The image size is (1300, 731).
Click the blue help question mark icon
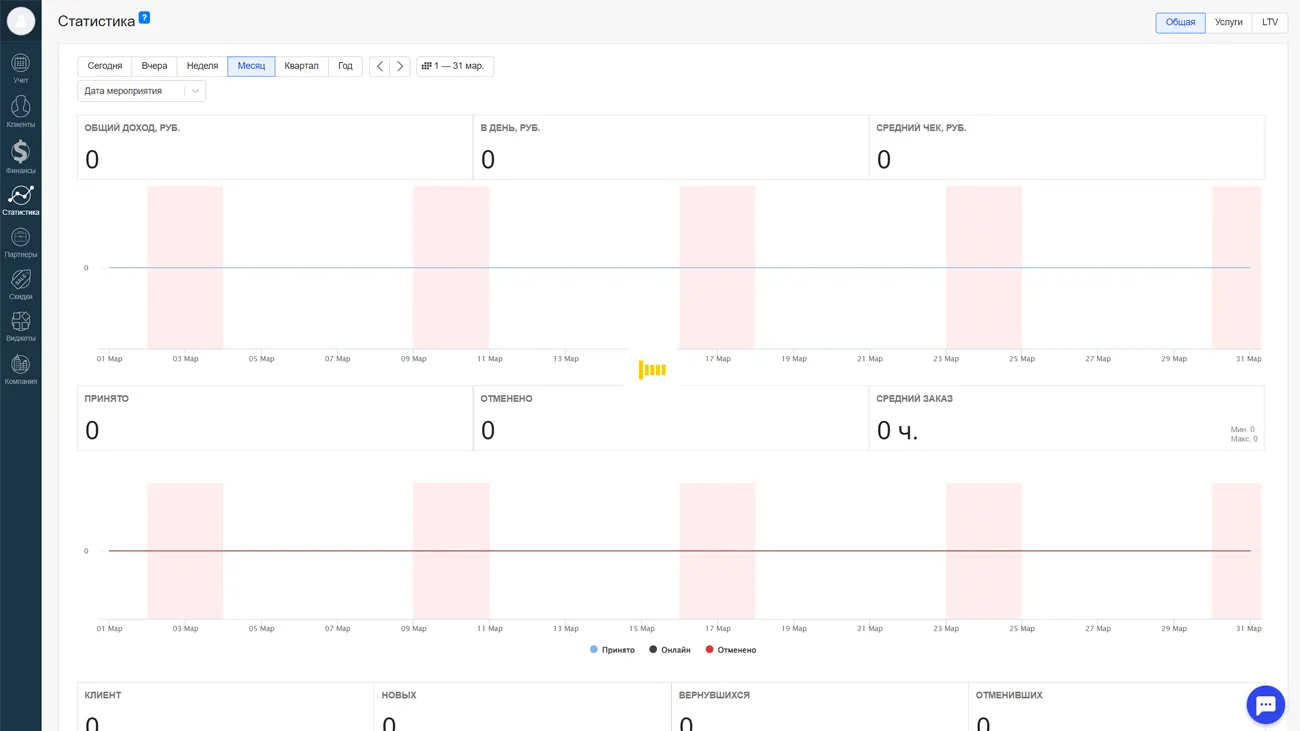[144, 18]
